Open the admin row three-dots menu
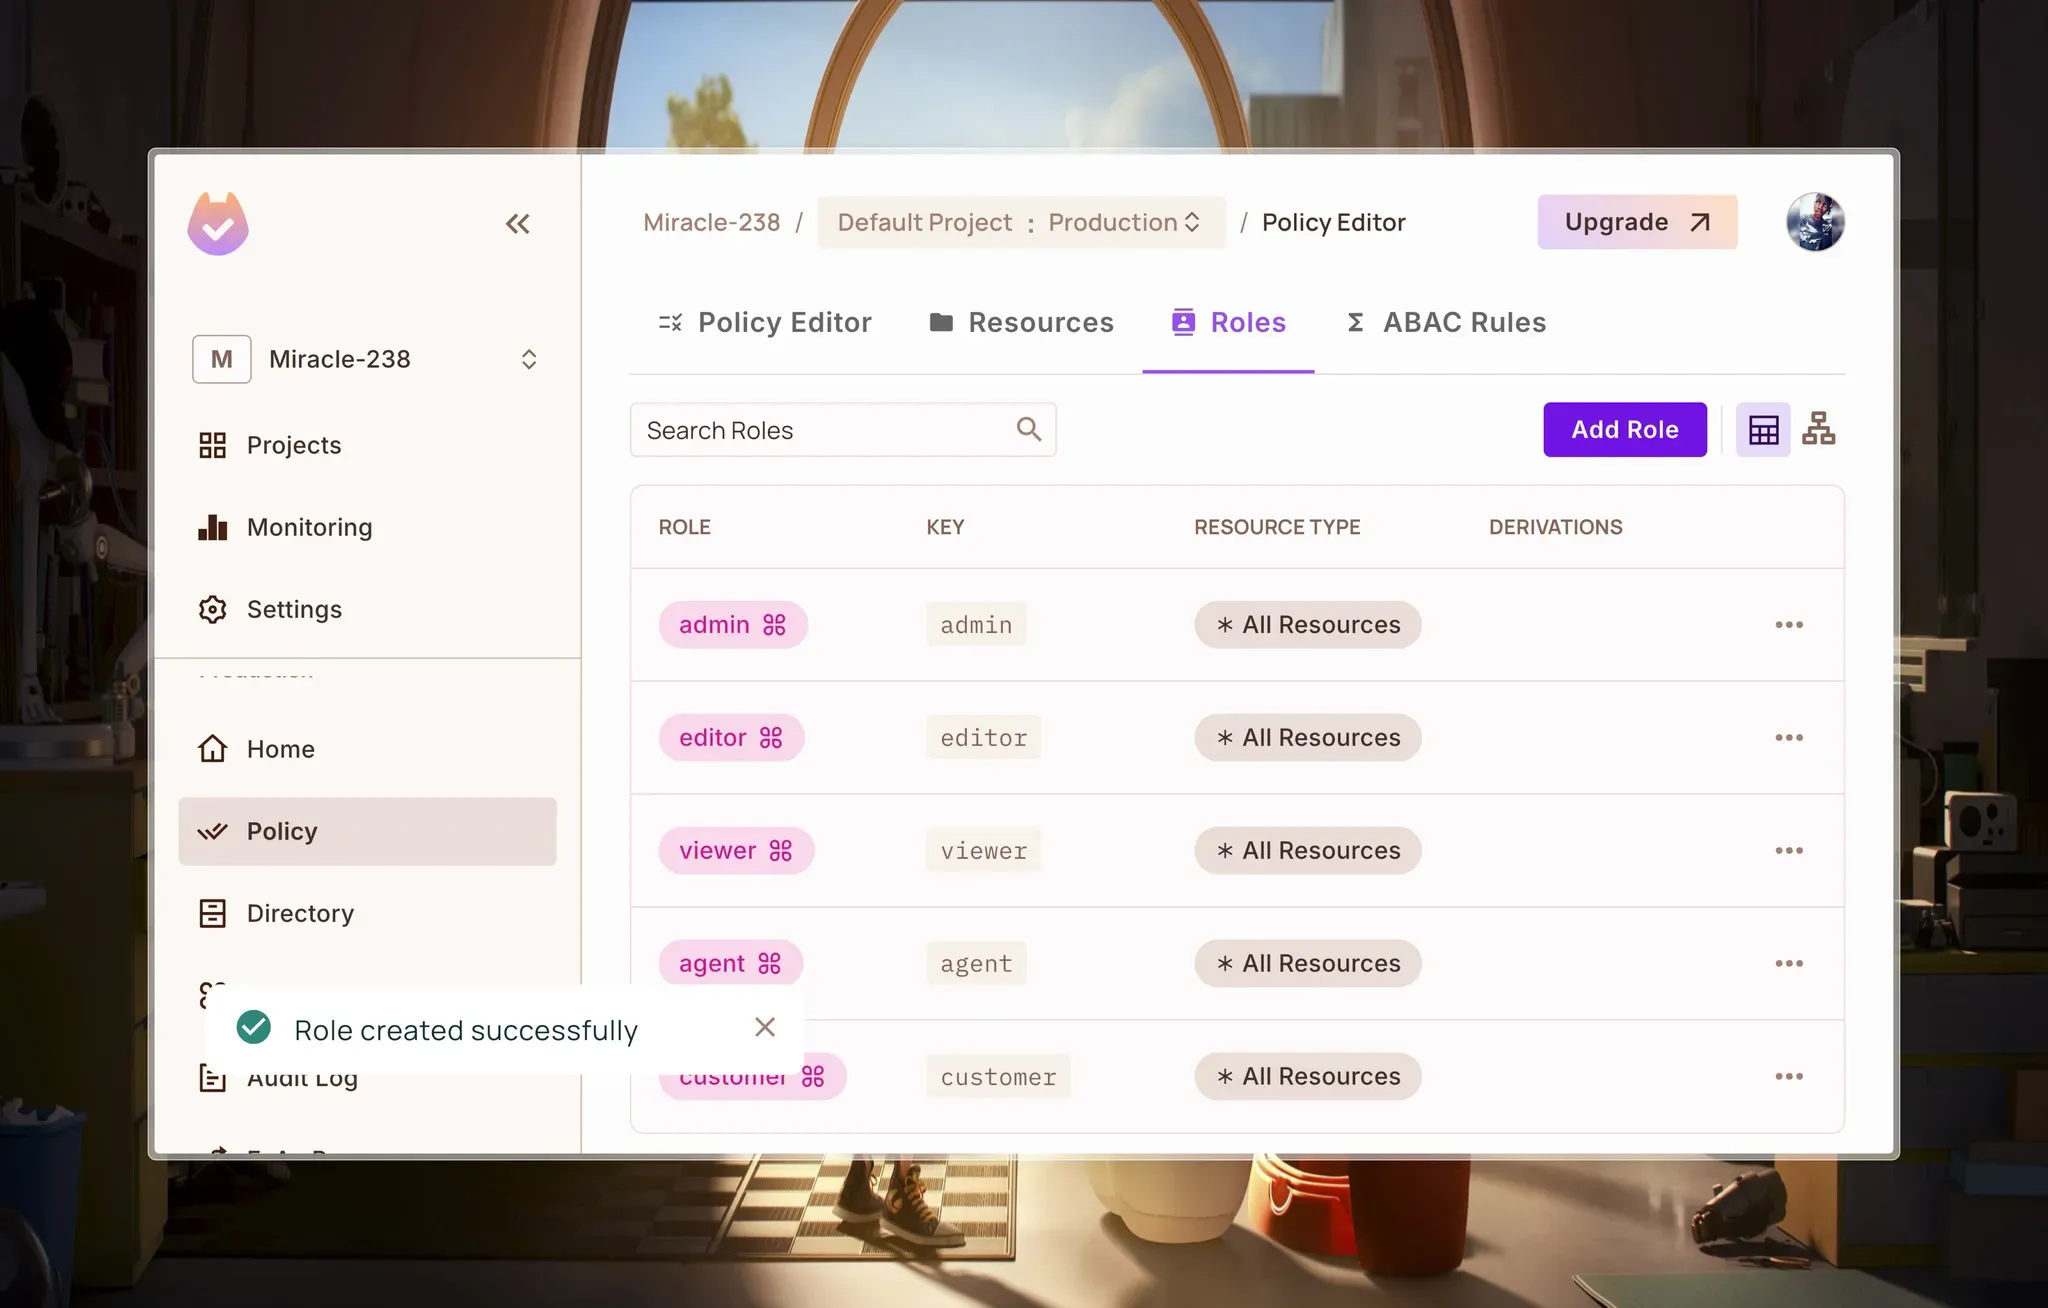The width and height of the screenshot is (2048, 1308). click(x=1788, y=625)
